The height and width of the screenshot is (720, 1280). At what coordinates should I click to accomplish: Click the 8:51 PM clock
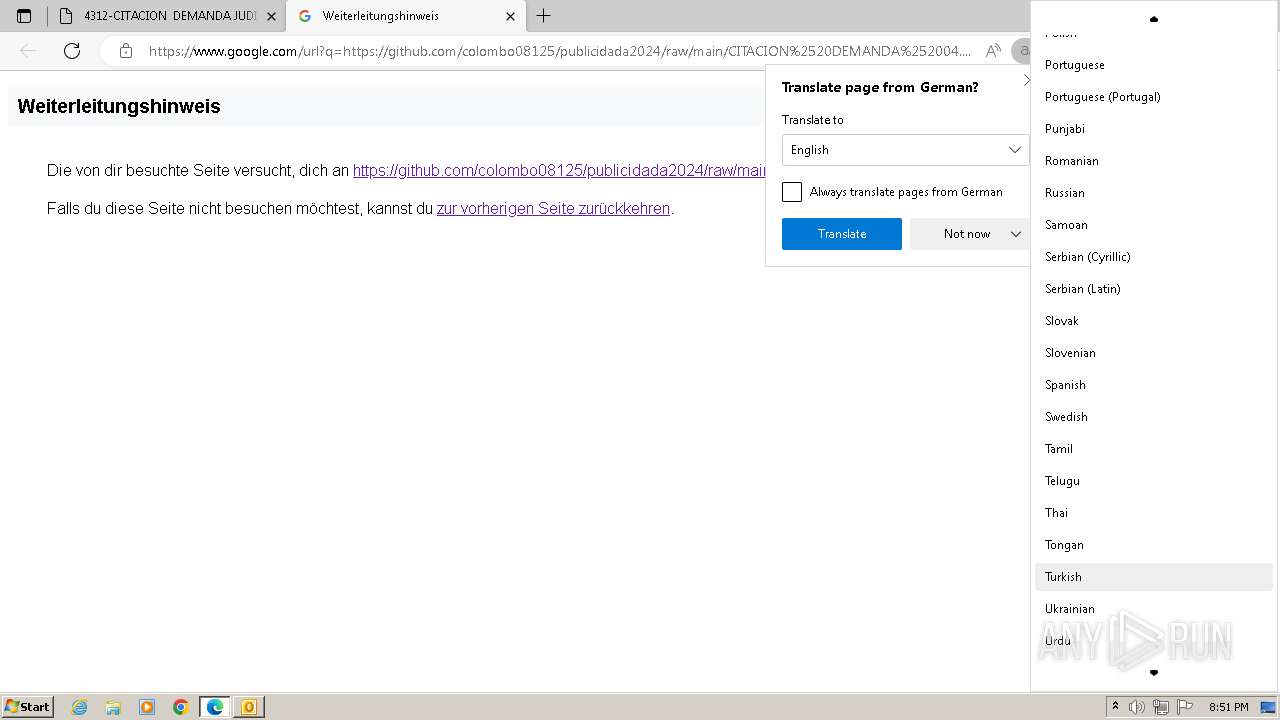[1228, 707]
